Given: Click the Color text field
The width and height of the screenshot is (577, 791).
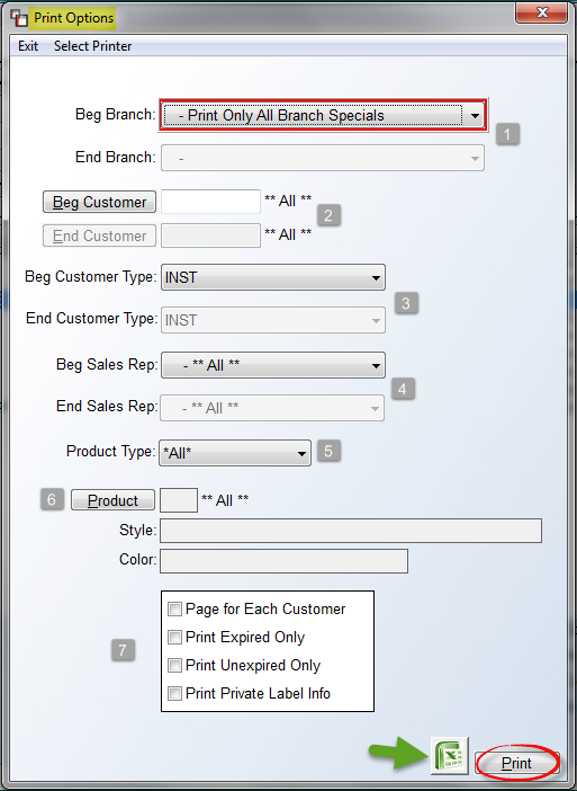Looking at the screenshot, I should point(284,561).
